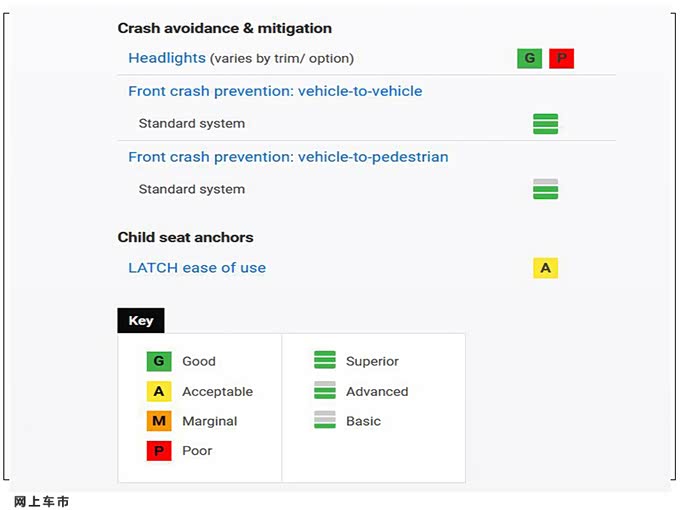Click the Crash avoidance & mitigation heading

point(224,28)
